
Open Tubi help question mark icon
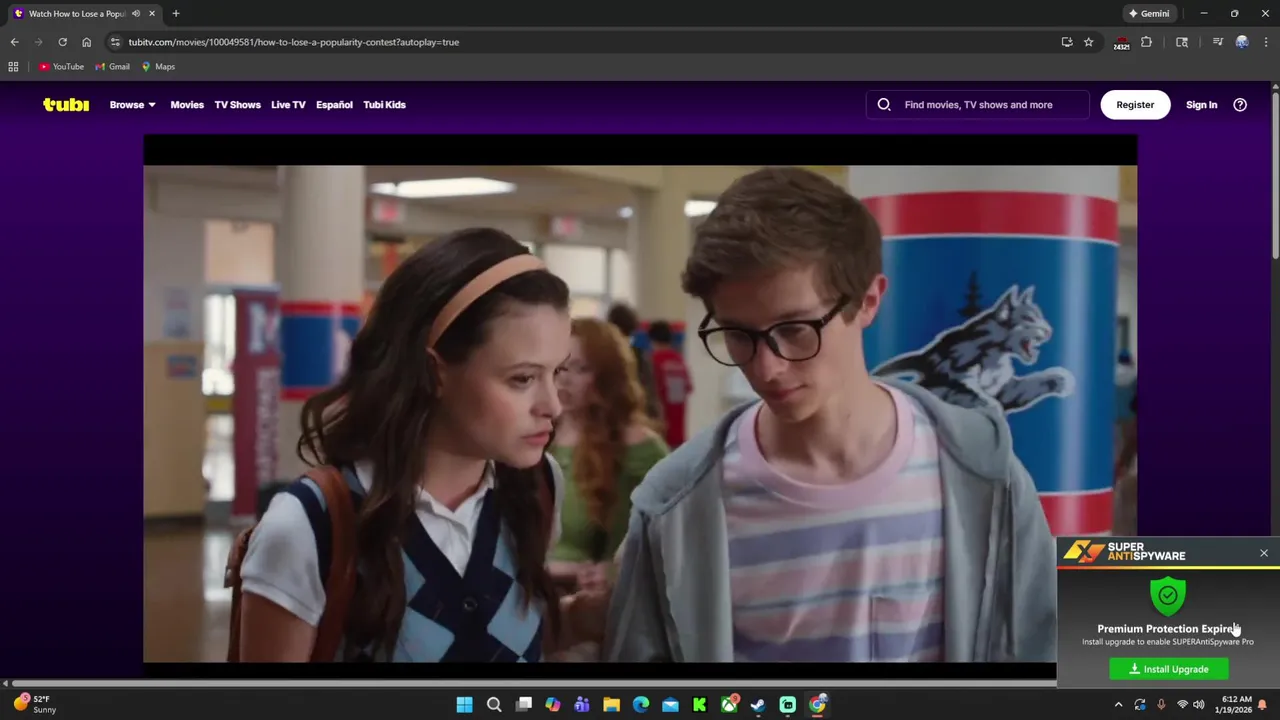(x=1240, y=104)
